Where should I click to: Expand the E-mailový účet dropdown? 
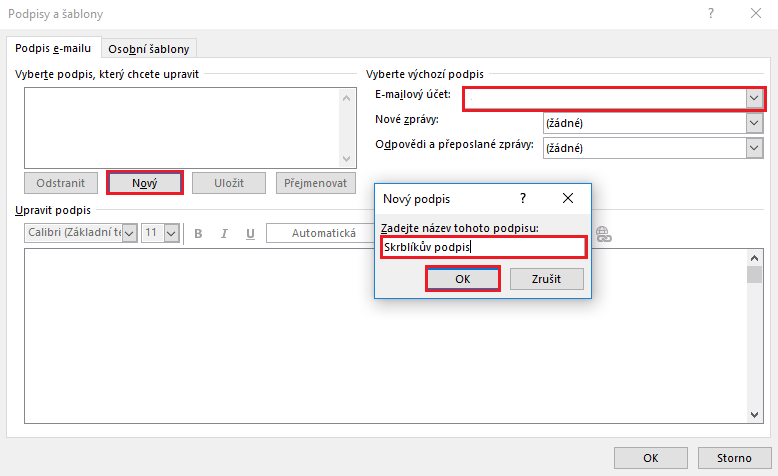pyautogui.click(x=754, y=98)
